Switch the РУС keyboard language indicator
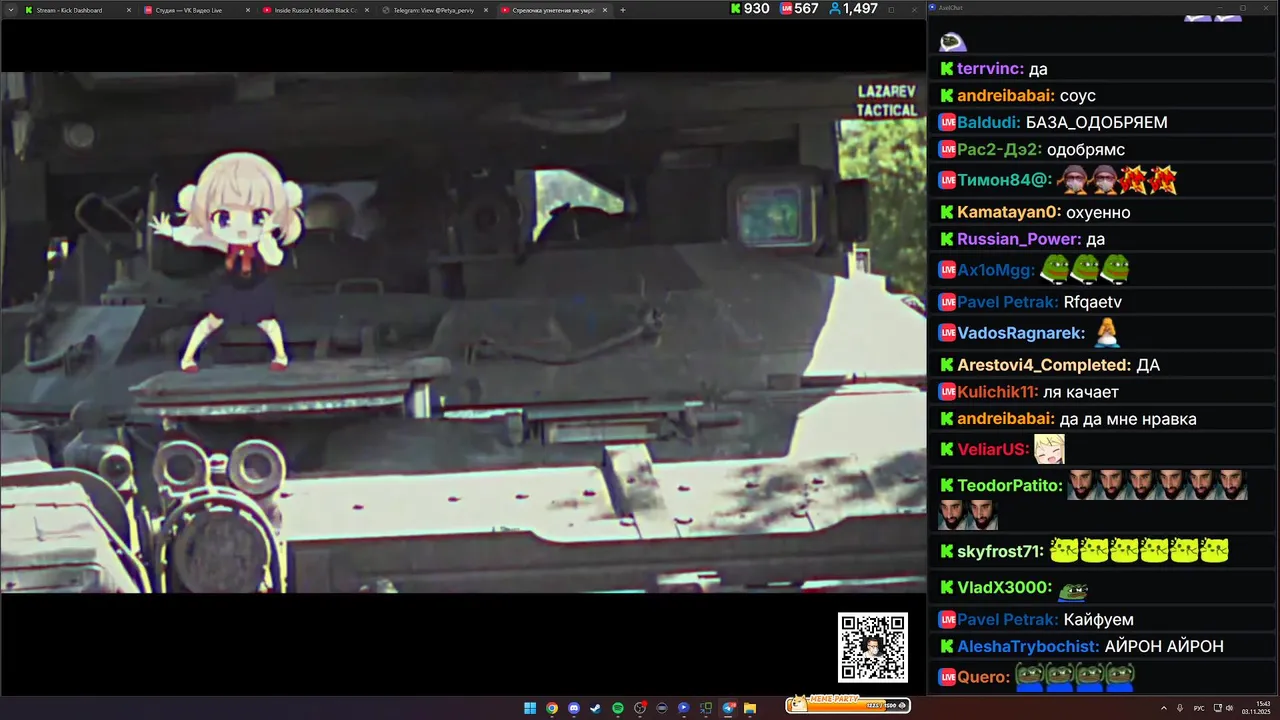This screenshot has height=720, width=1280. point(1199,708)
